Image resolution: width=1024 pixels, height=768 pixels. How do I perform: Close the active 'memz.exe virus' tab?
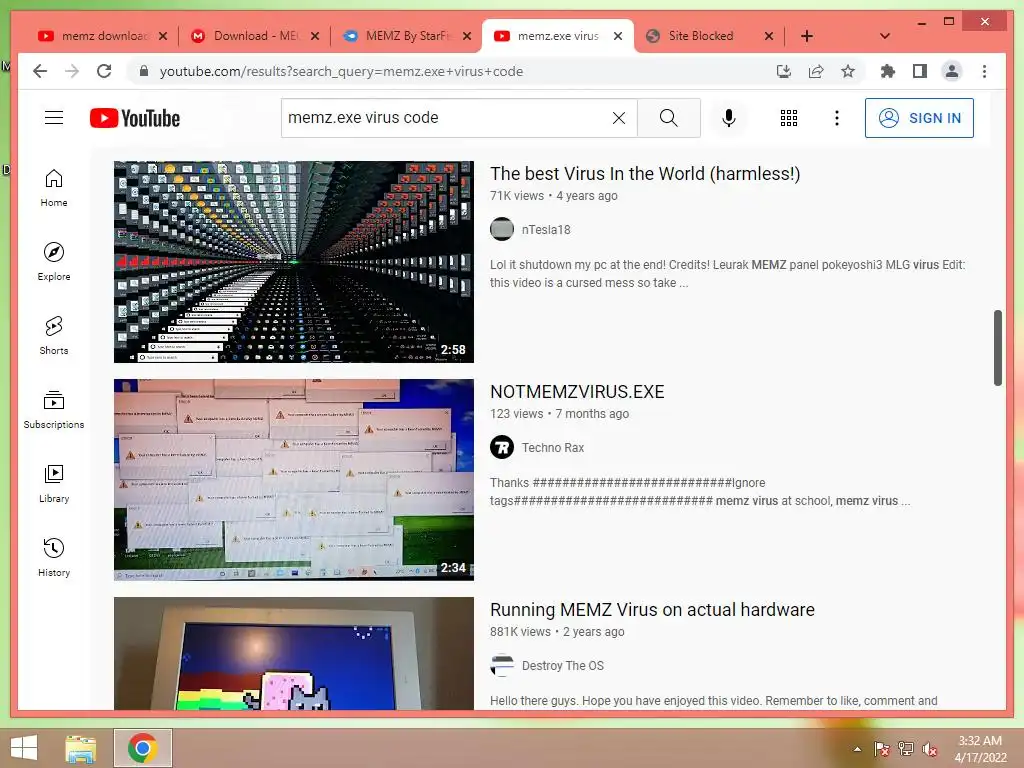tap(618, 36)
